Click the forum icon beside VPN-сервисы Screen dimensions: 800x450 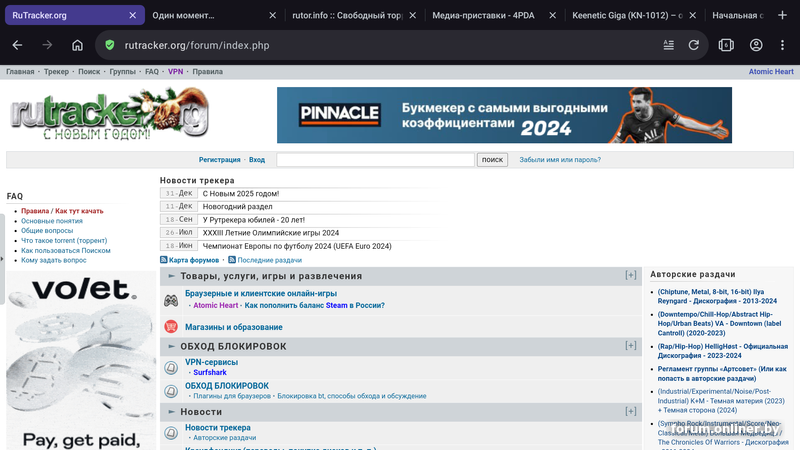tap(171, 367)
